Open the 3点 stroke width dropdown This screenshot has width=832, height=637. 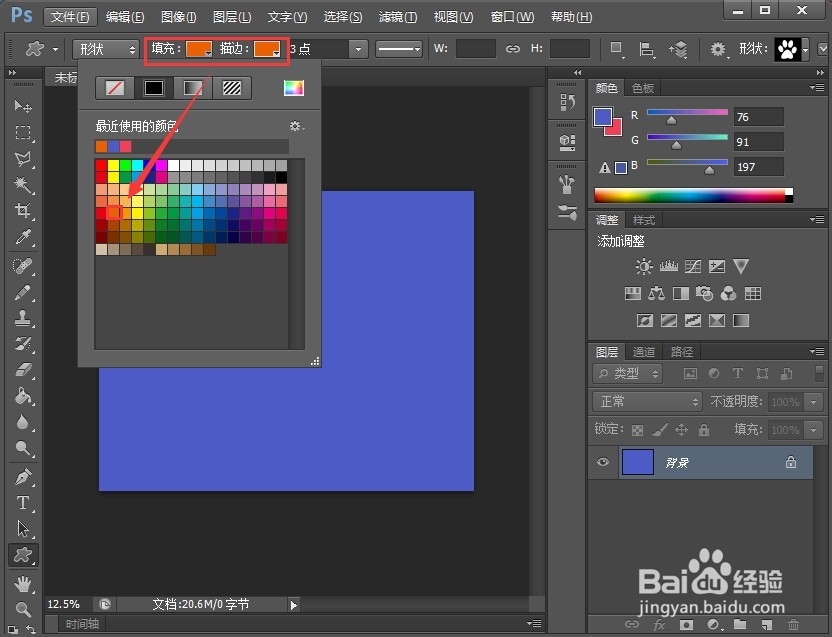[x=356, y=48]
